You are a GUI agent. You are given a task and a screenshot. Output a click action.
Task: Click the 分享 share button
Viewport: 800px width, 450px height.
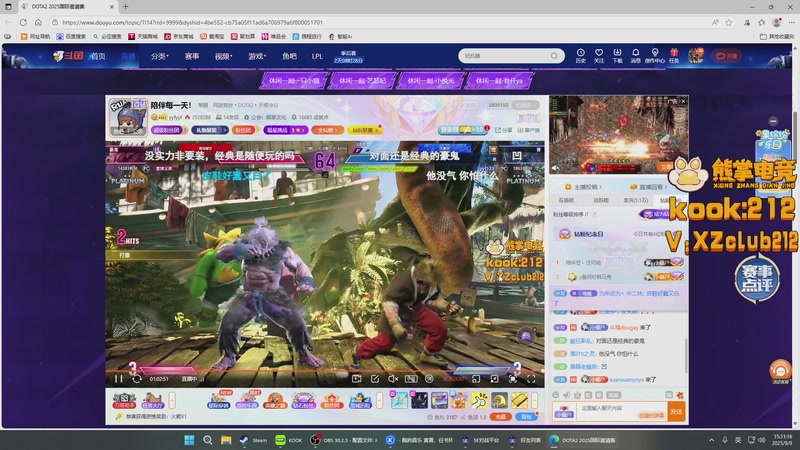click(x=504, y=130)
